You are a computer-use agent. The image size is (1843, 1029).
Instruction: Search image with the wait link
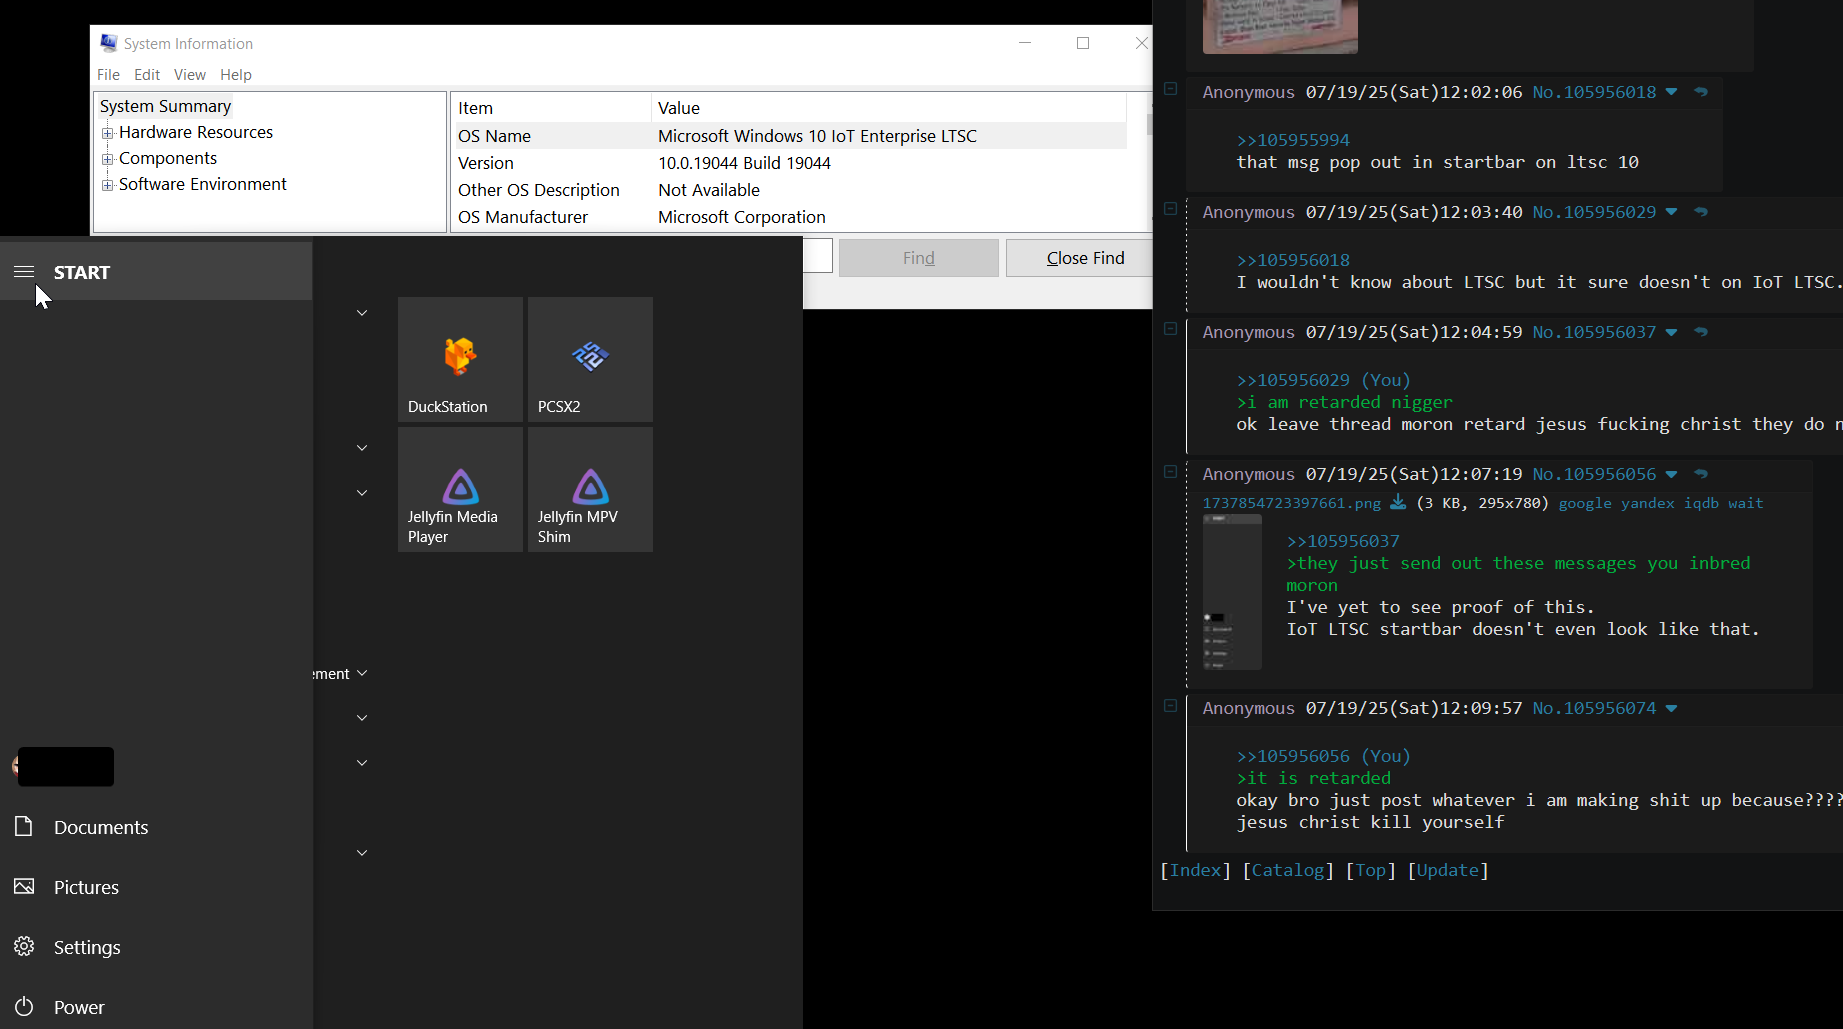pyautogui.click(x=1745, y=503)
